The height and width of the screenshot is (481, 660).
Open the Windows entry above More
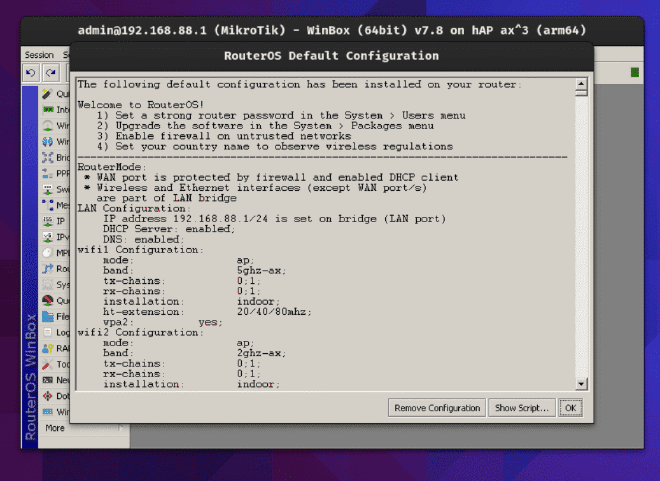coord(55,412)
